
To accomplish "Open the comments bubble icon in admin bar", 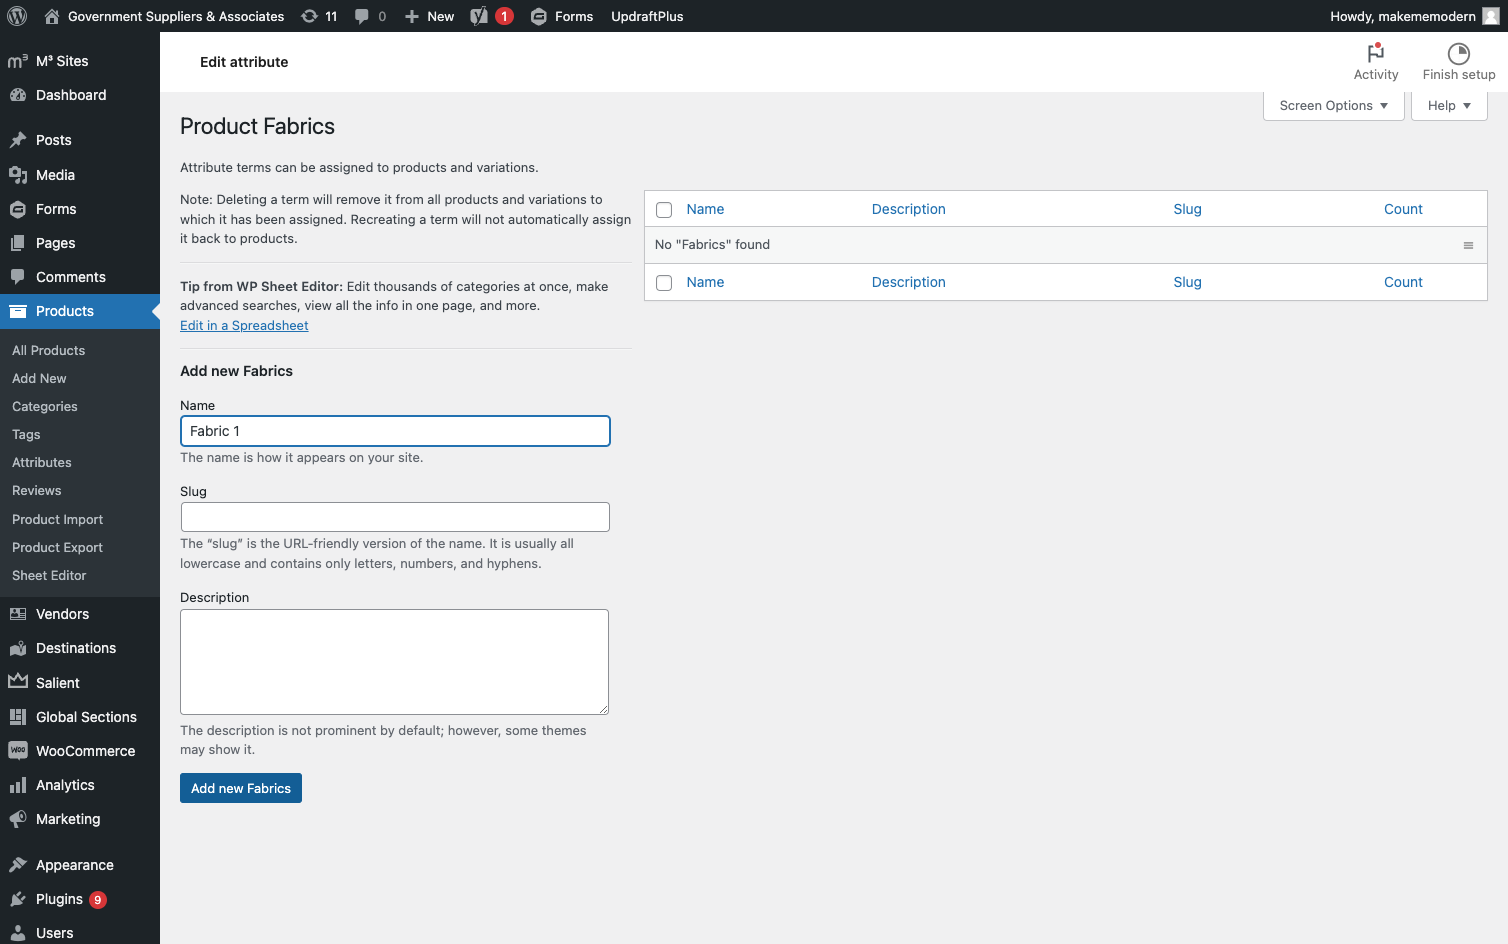I will click(362, 16).
